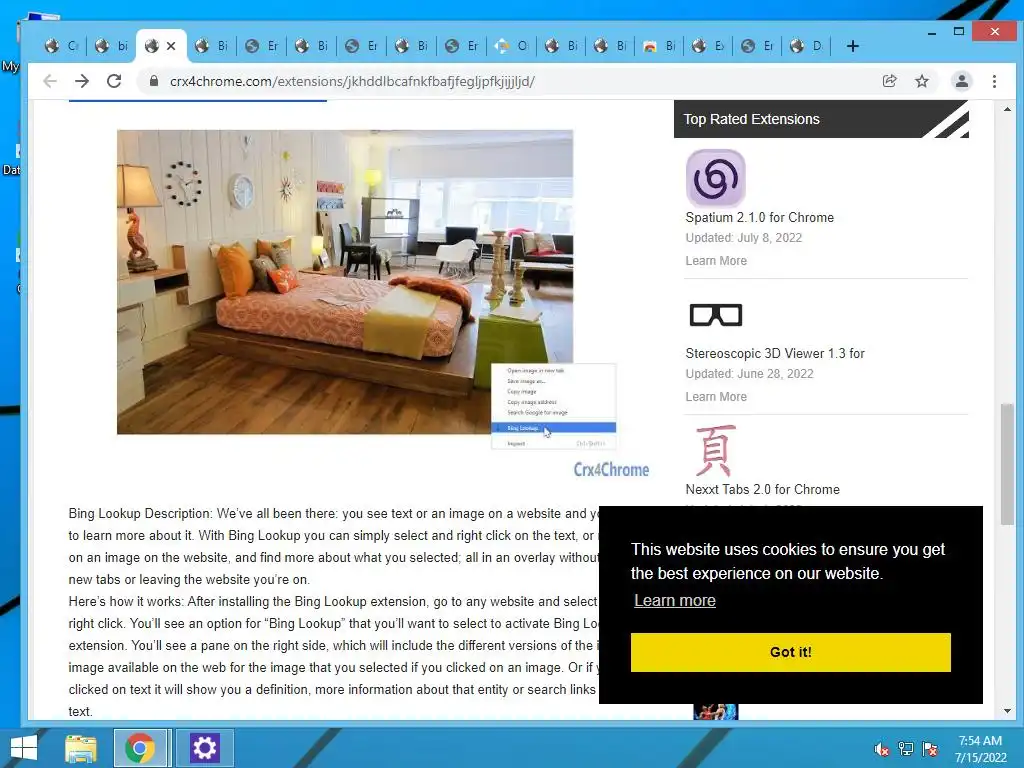
Task: Maximize the Chrome window
Action: point(959,31)
